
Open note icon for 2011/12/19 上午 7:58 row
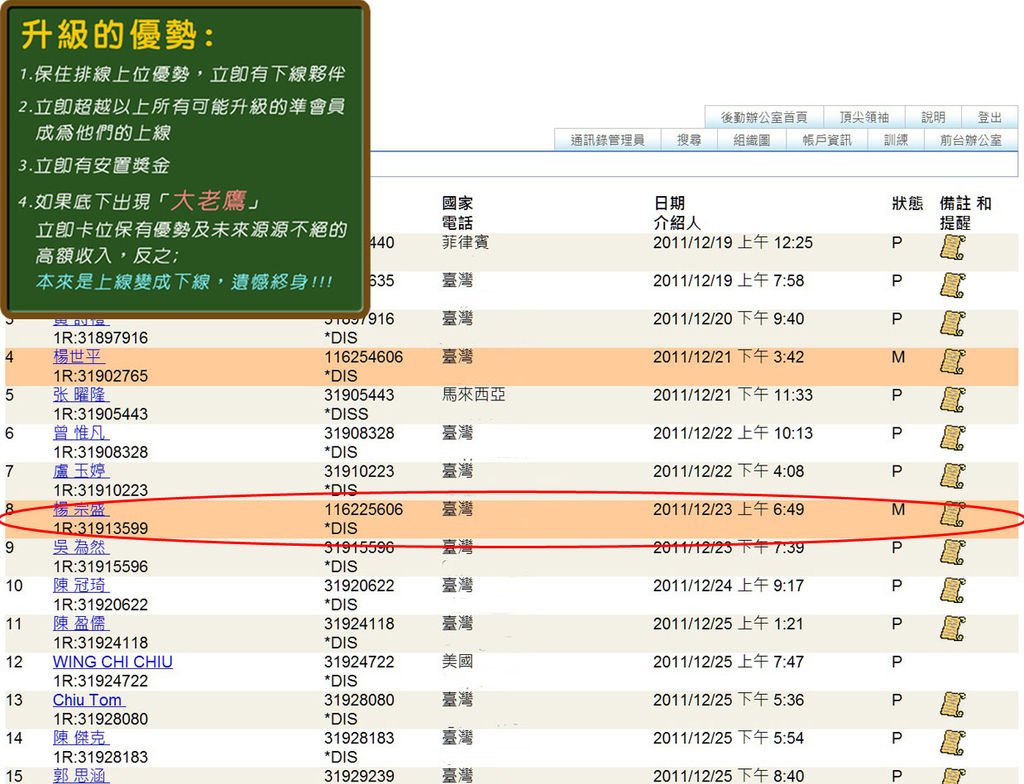coord(952,286)
